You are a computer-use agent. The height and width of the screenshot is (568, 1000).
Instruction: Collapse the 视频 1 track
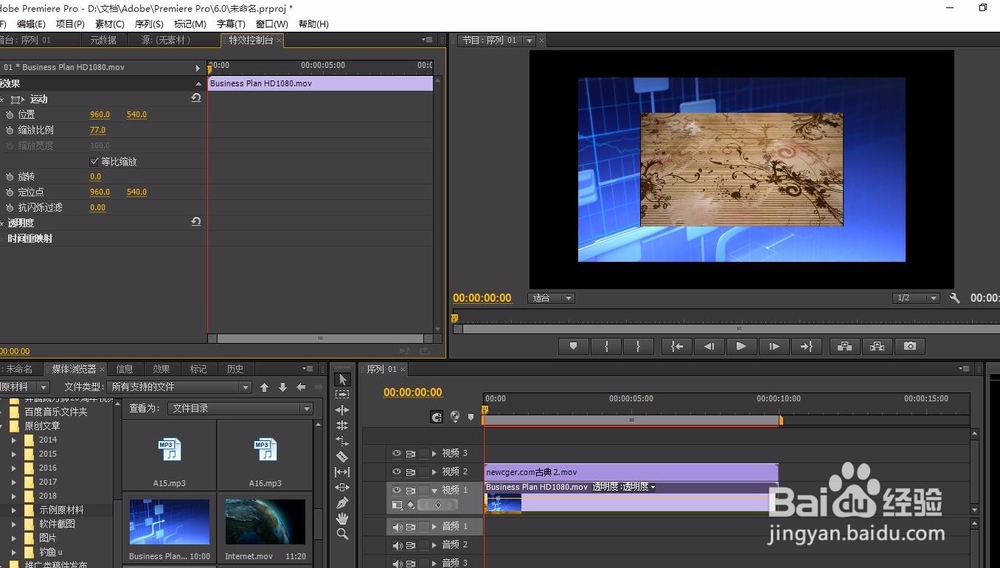coord(434,490)
